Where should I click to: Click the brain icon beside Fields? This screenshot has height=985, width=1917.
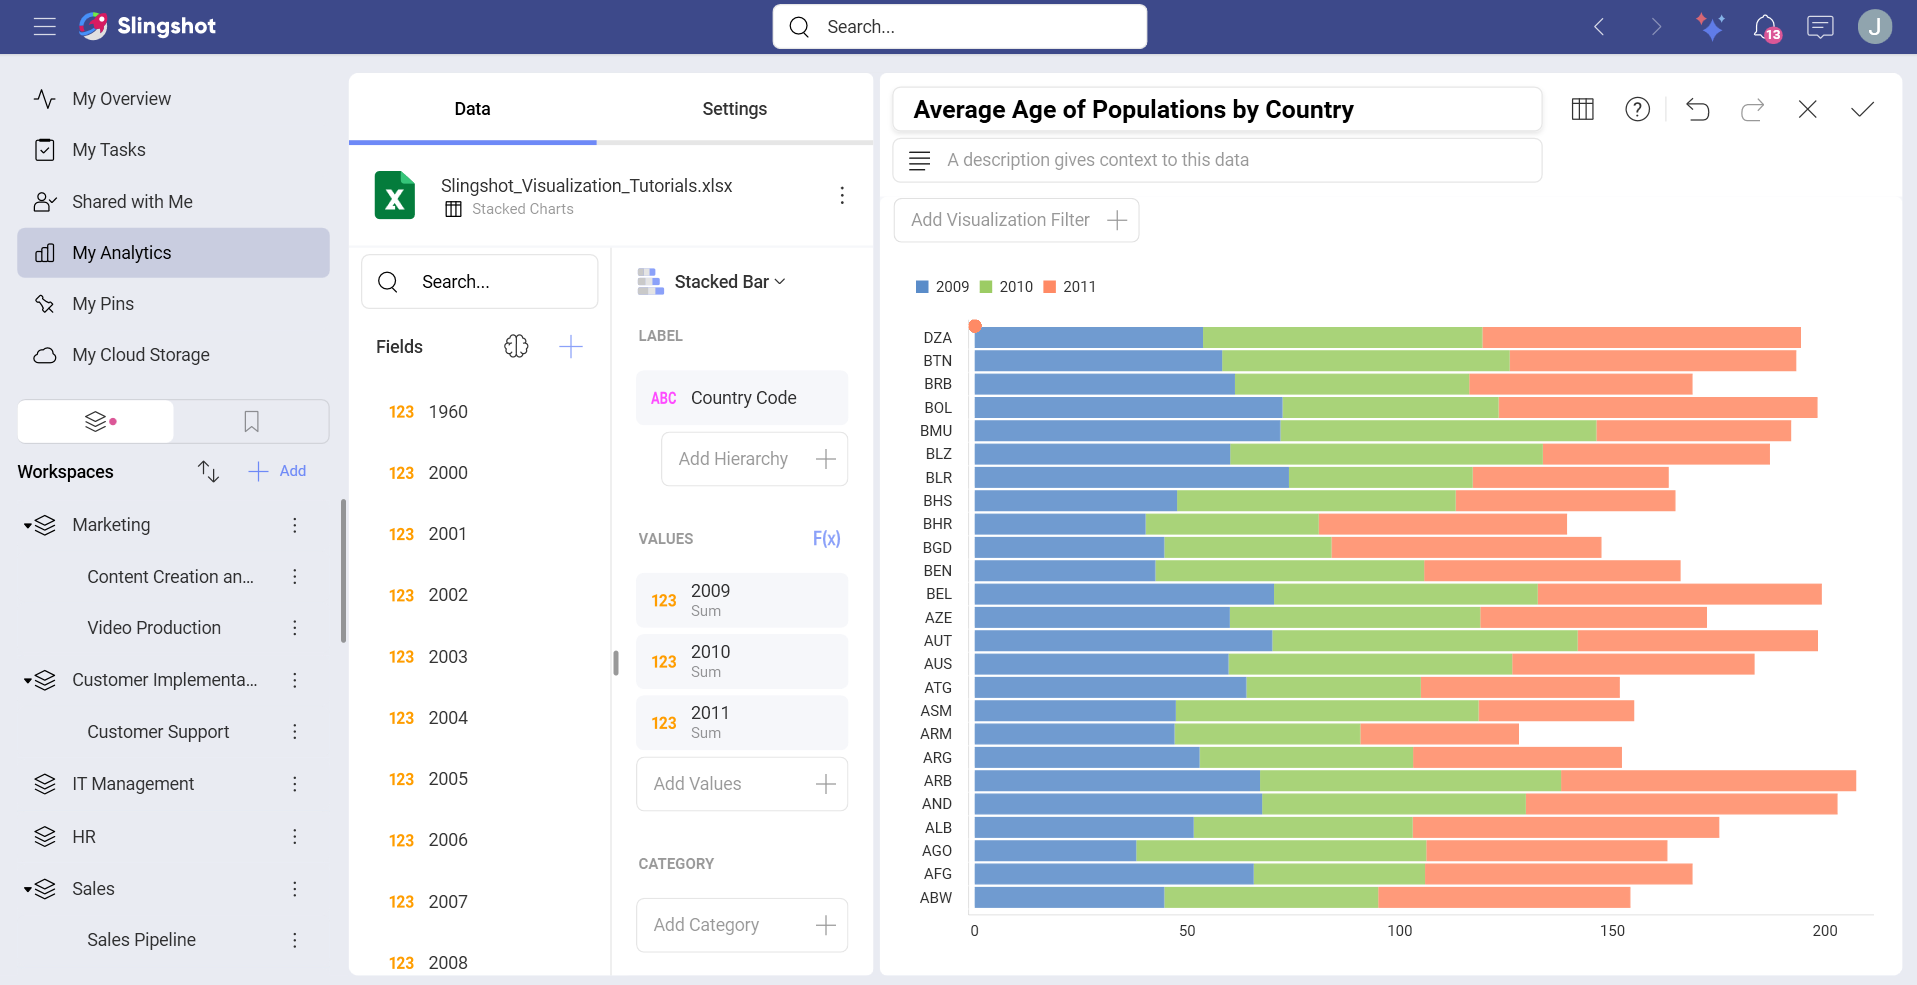[x=516, y=346]
